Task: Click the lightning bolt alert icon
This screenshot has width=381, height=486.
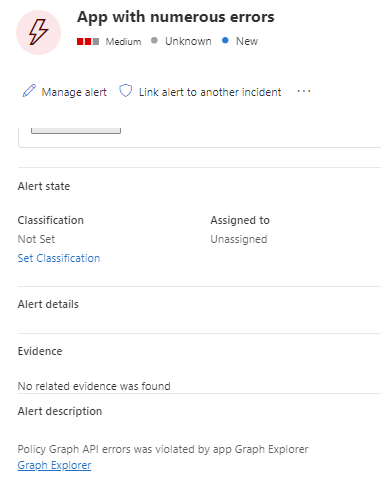Action: 39,32
